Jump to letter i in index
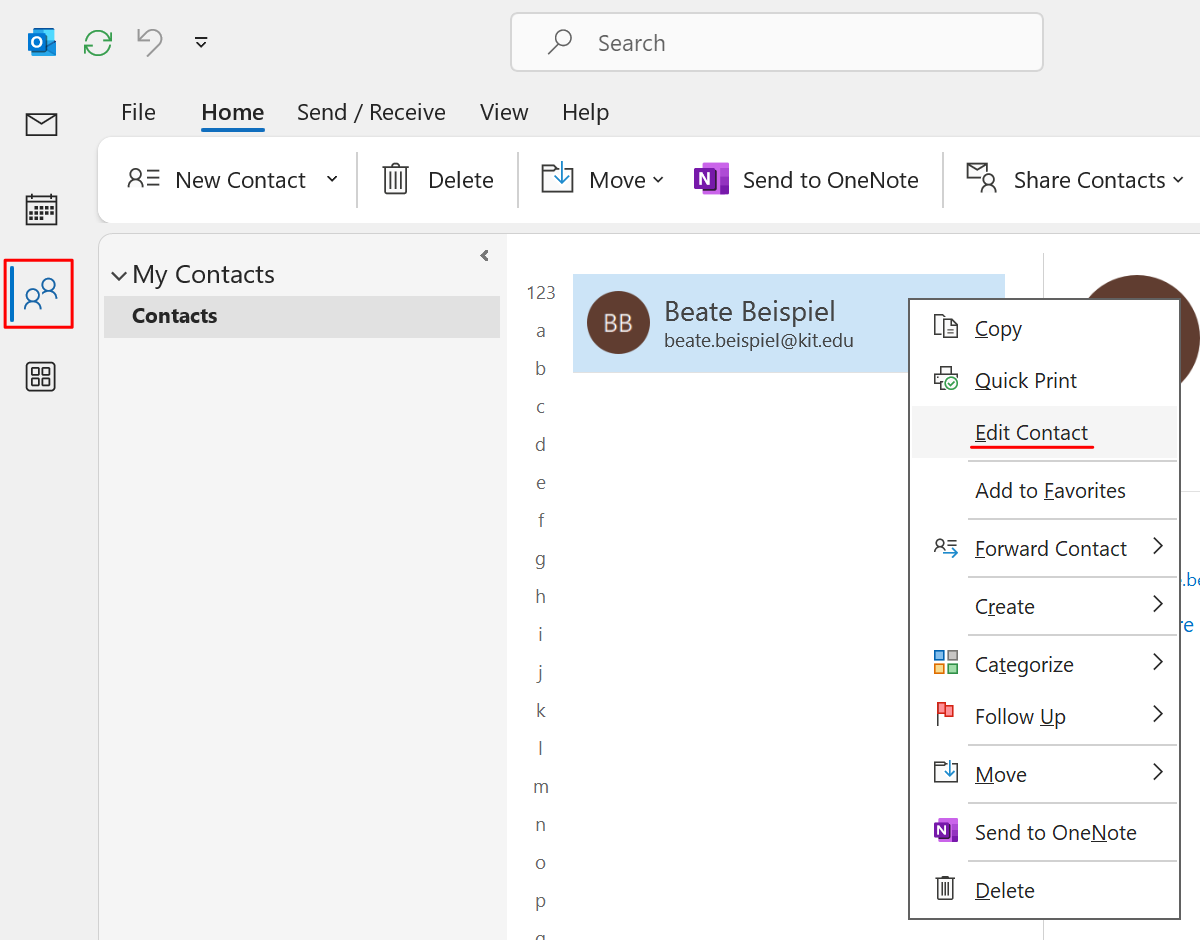1200x940 pixels. point(541,635)
